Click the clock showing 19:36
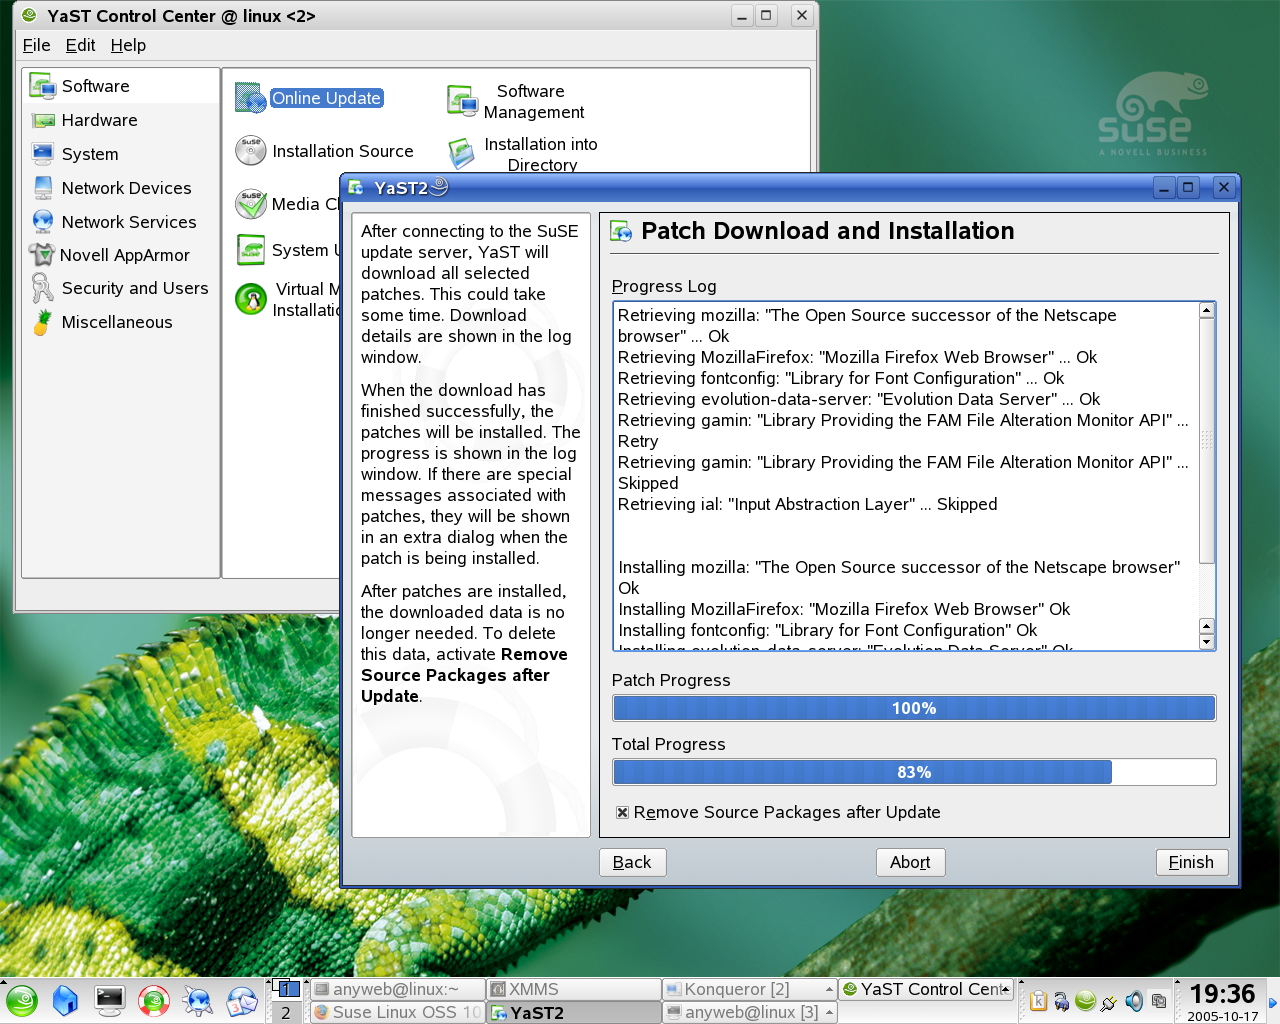This screenshot has height=1024, width=1280. pos(1222,994)
